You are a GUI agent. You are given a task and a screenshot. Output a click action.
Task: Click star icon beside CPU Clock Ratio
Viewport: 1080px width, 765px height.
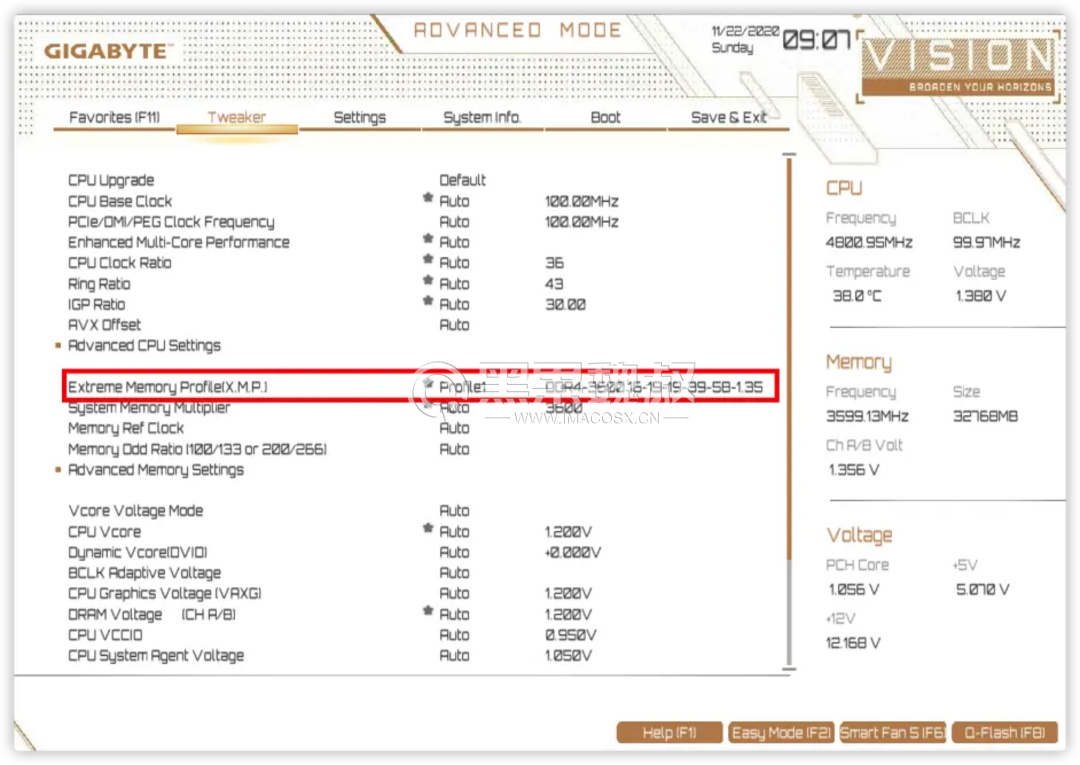click(x=428, y=260)
